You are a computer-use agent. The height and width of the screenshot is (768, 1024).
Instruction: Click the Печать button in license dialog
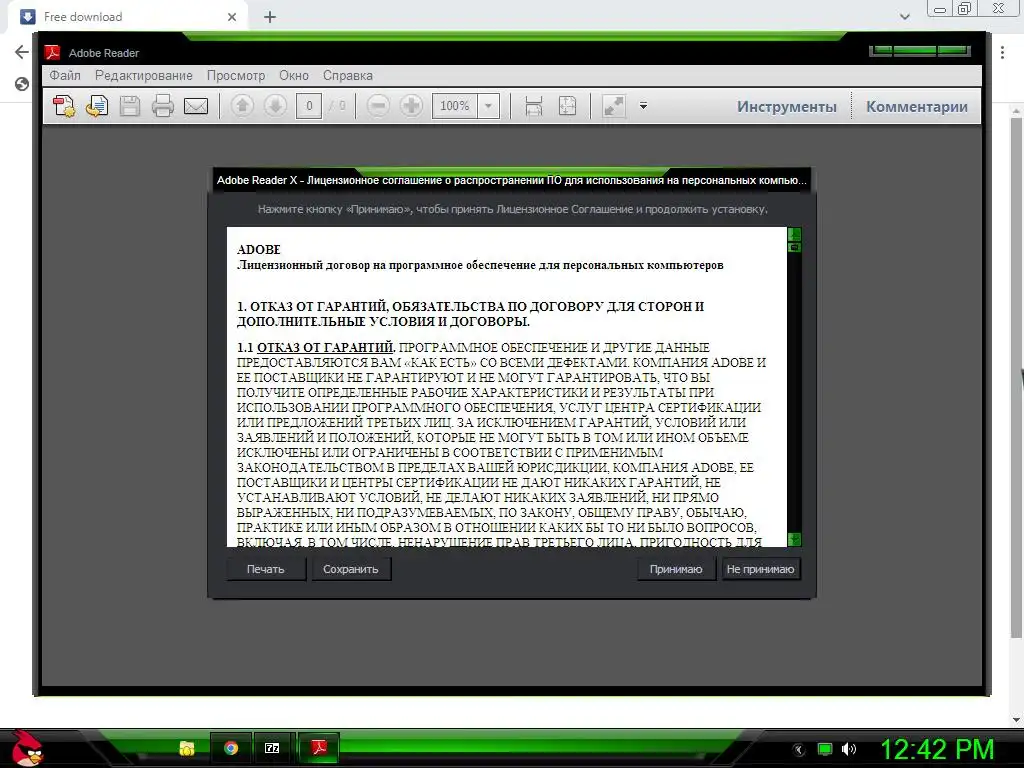point(266,569)
